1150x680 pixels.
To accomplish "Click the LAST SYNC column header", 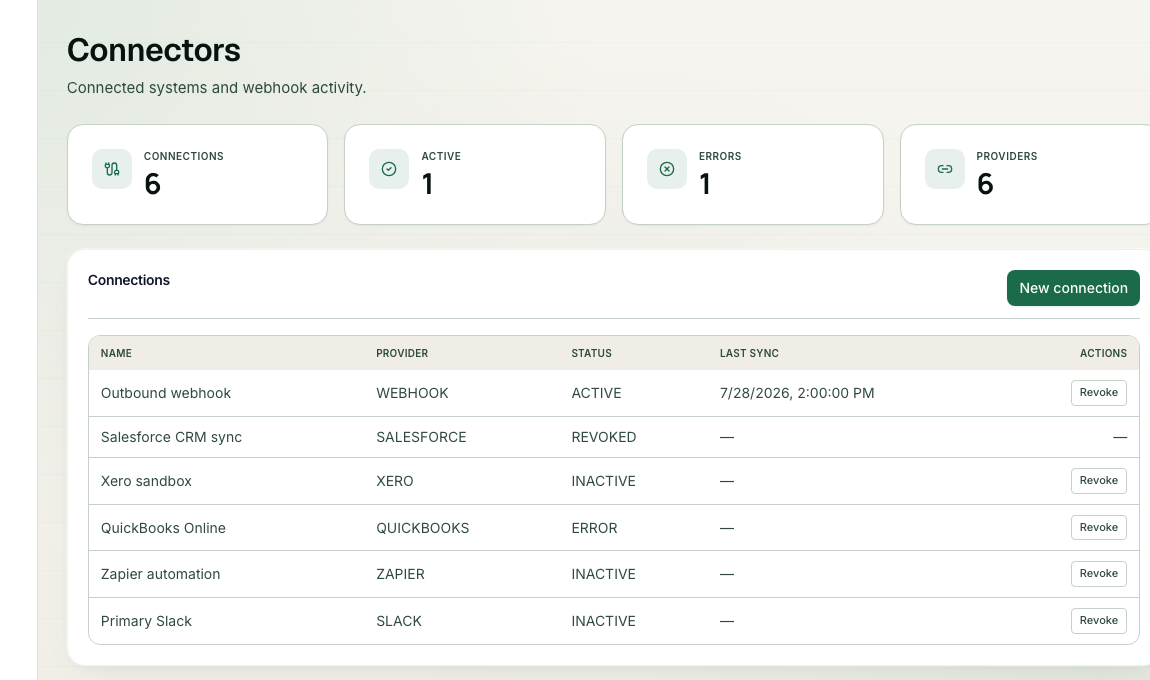I will tap(749, 354).
